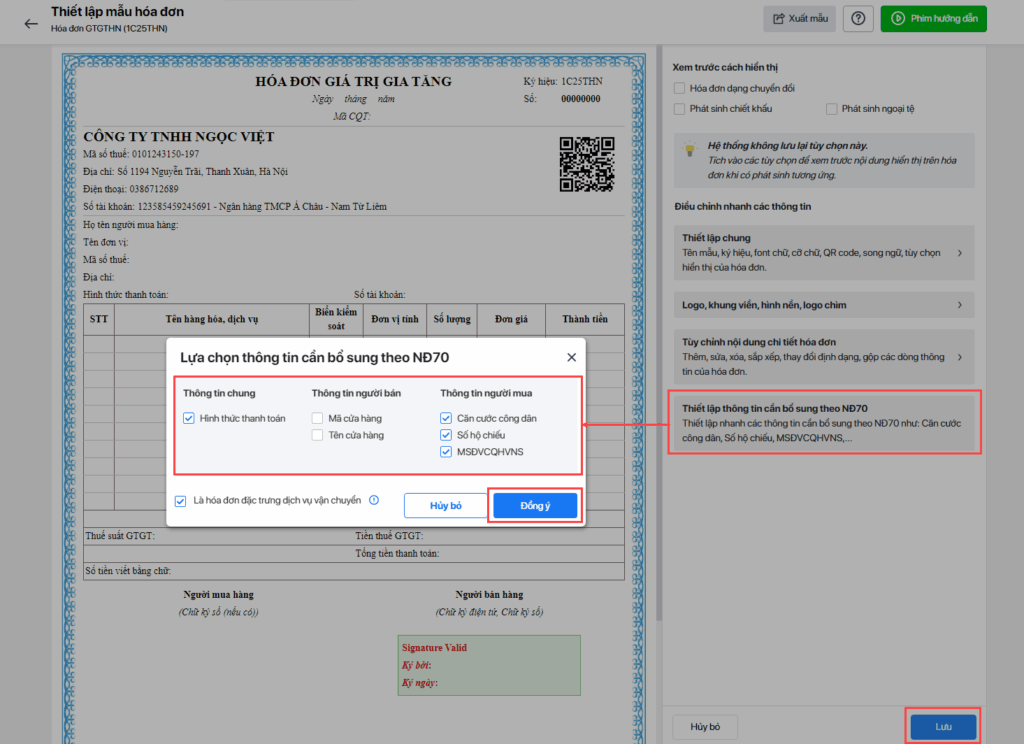Go back using the left arrow icon
The width and height of the screenshot is (1024, 744).
[x=31, y=24]
